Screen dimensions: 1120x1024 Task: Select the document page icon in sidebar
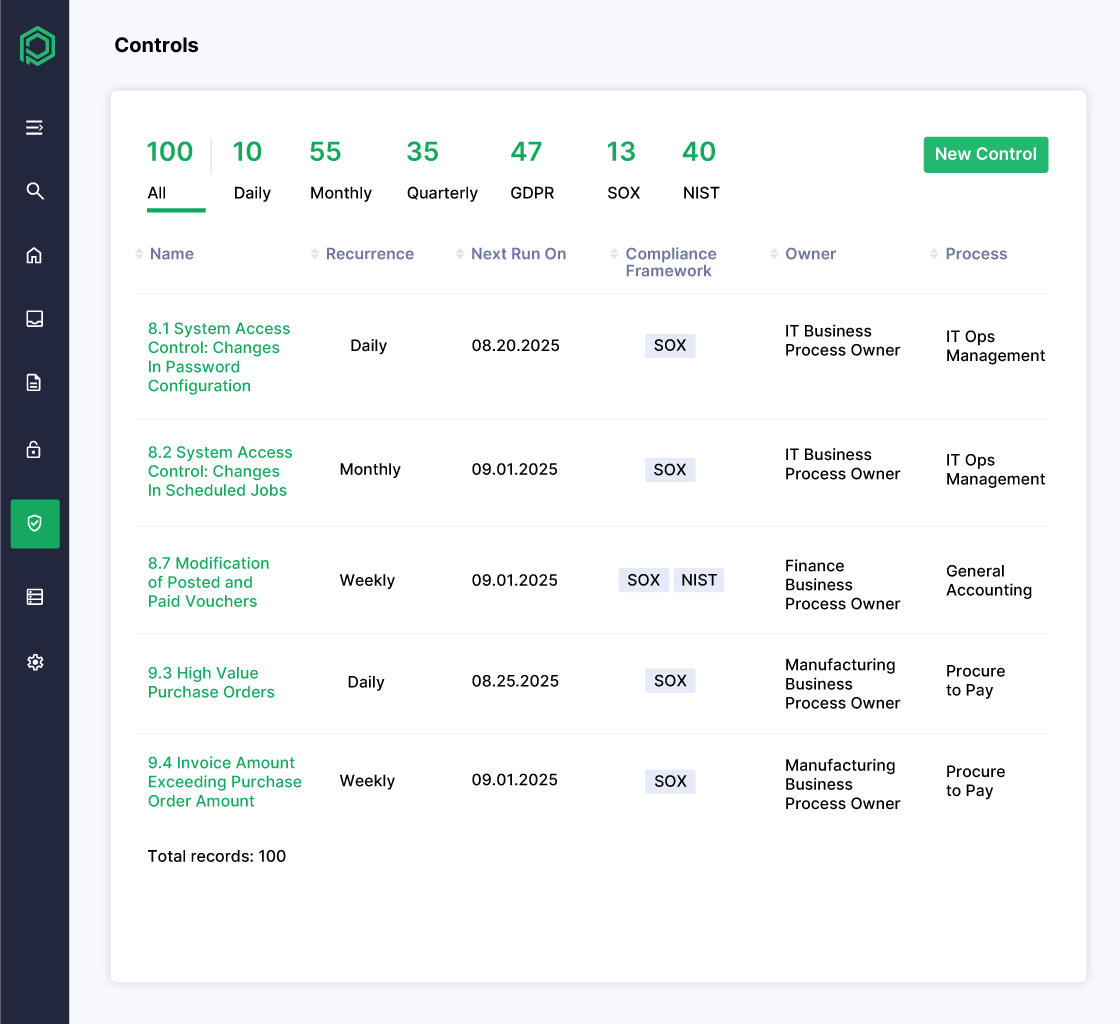(35, 382)
